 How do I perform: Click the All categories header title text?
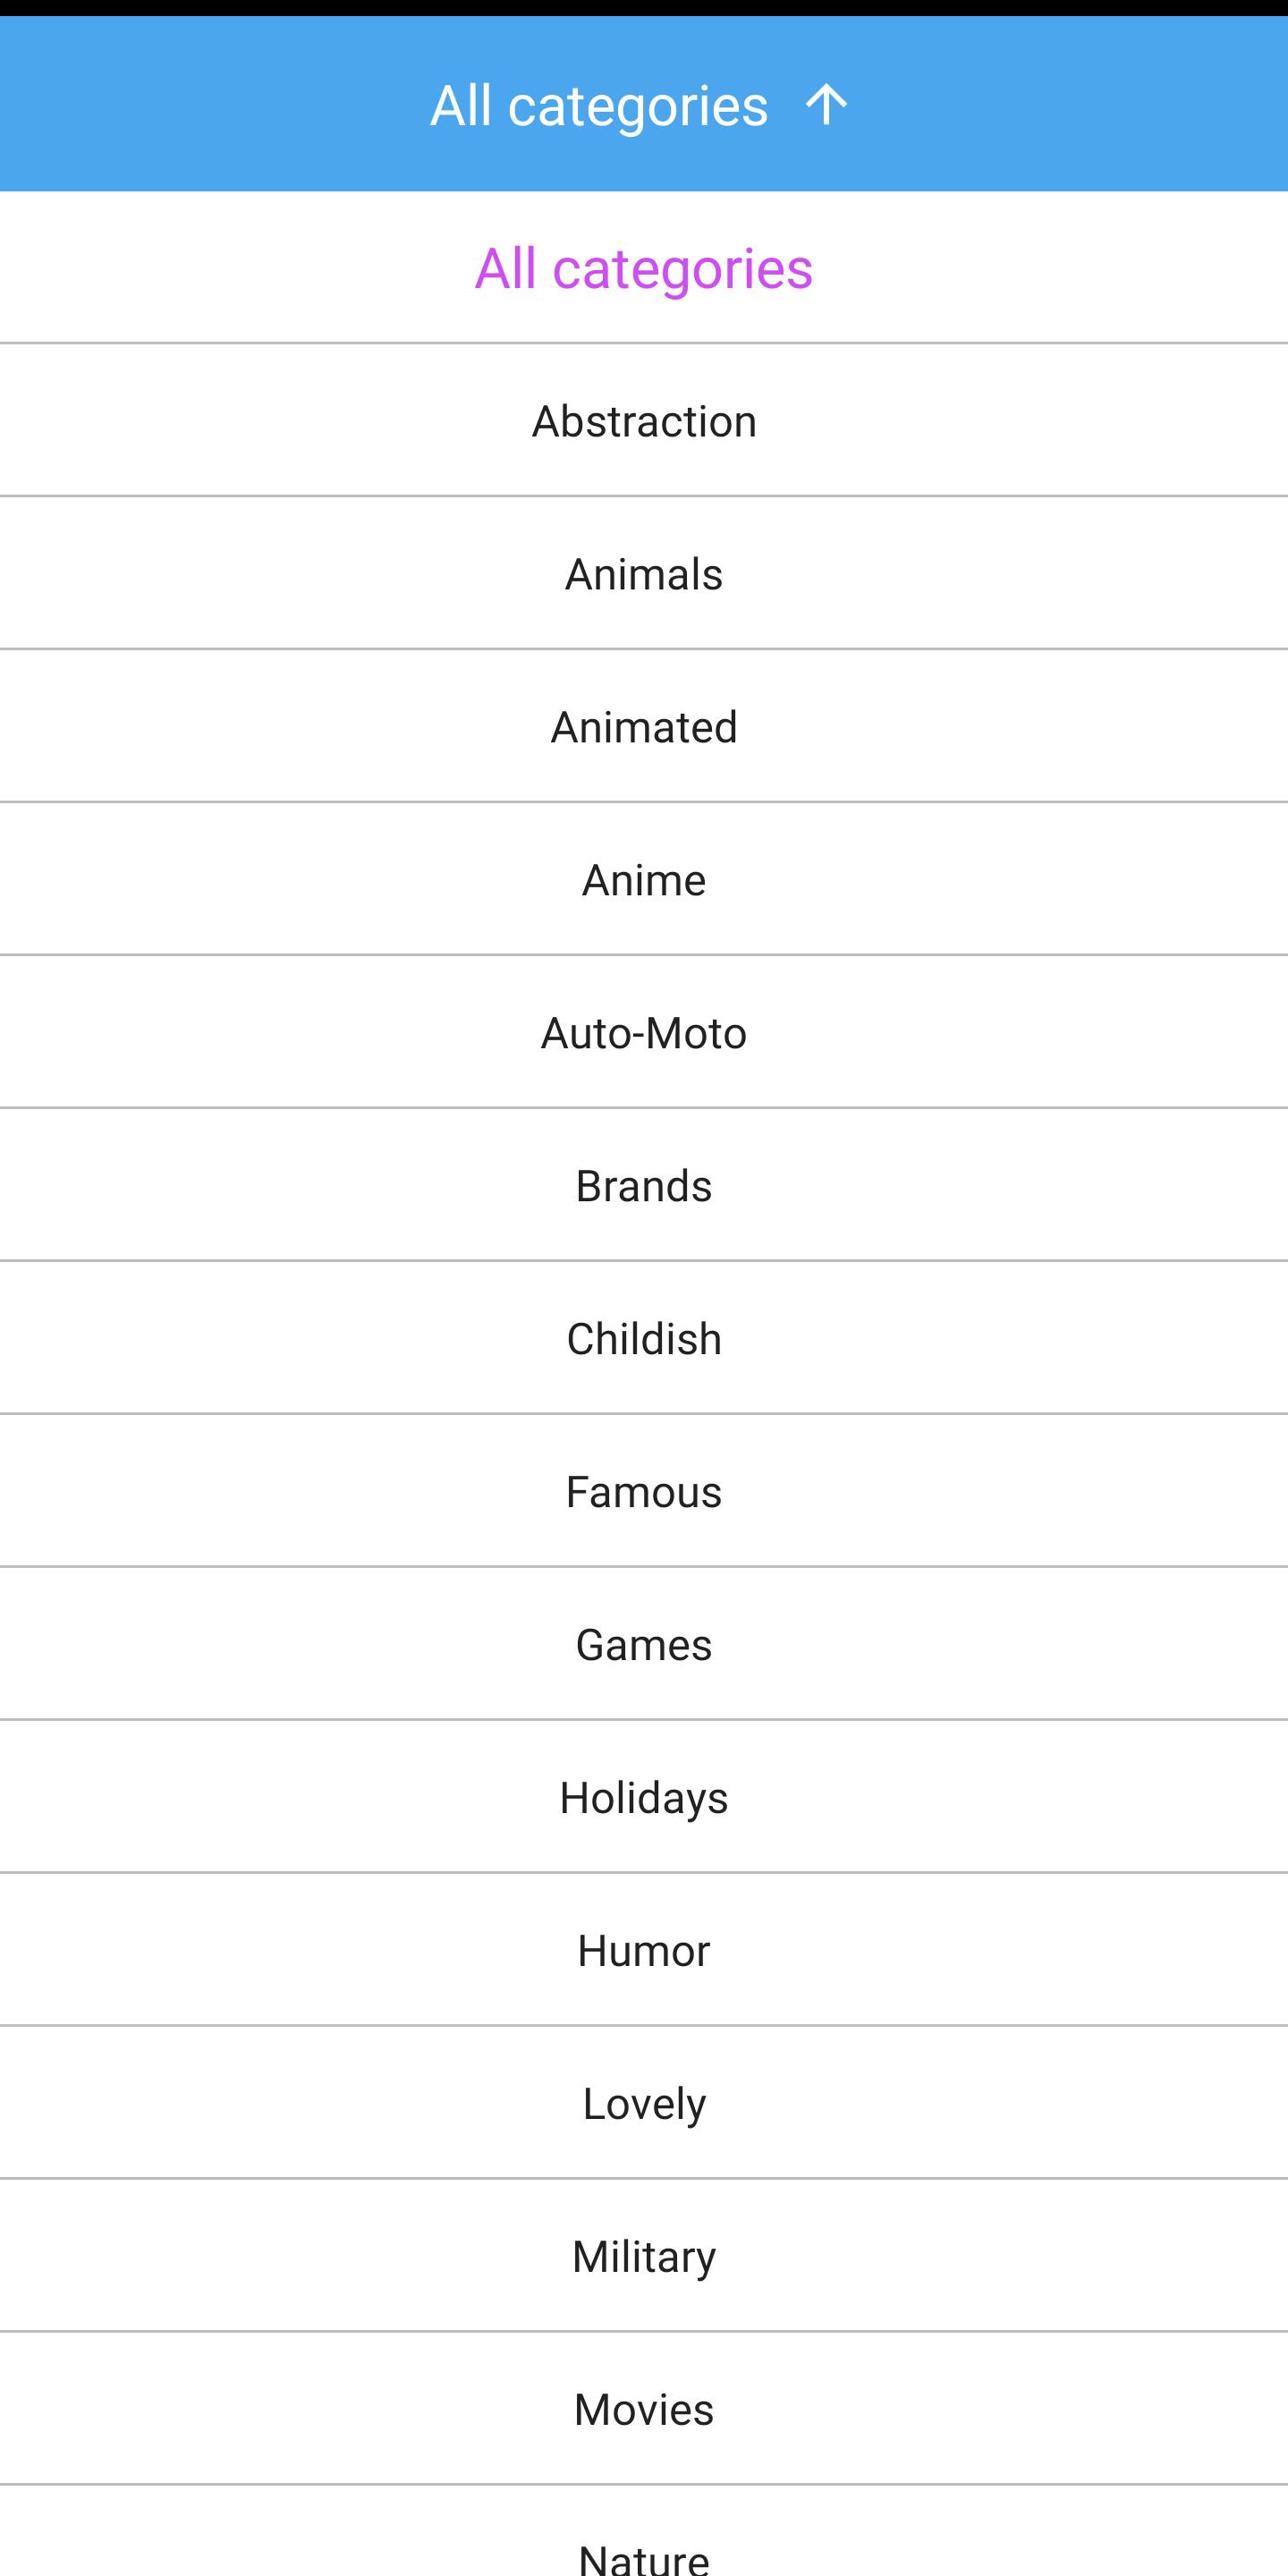point(599,105)
